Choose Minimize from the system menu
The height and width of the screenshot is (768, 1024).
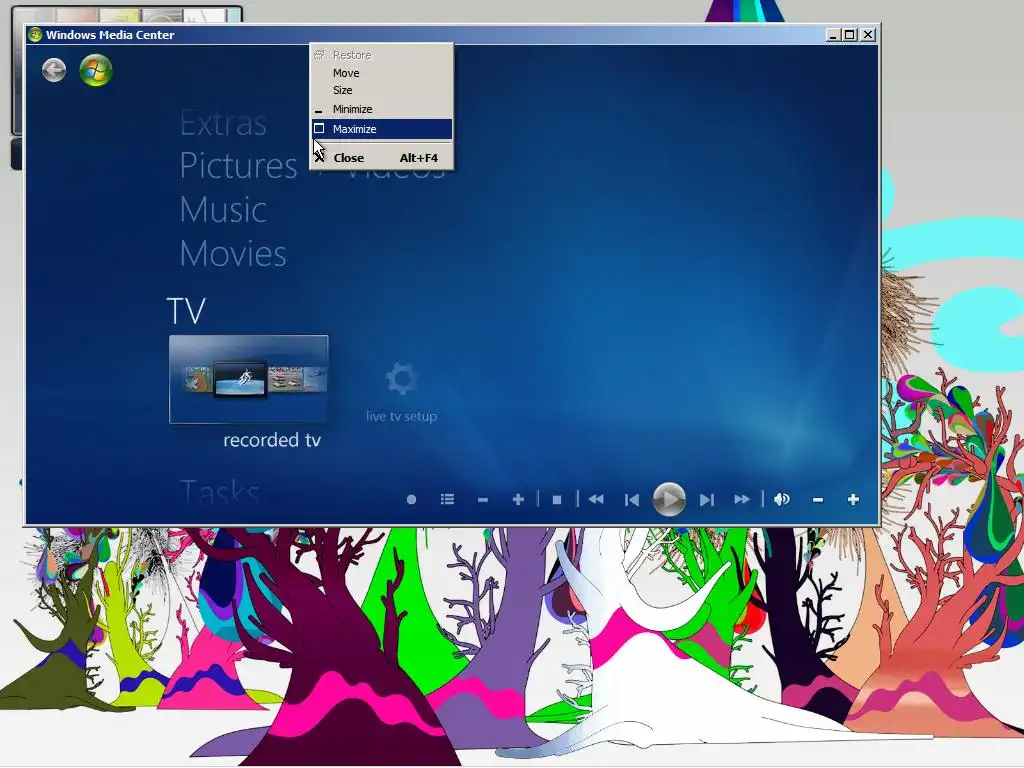click(x=381, y=109)
